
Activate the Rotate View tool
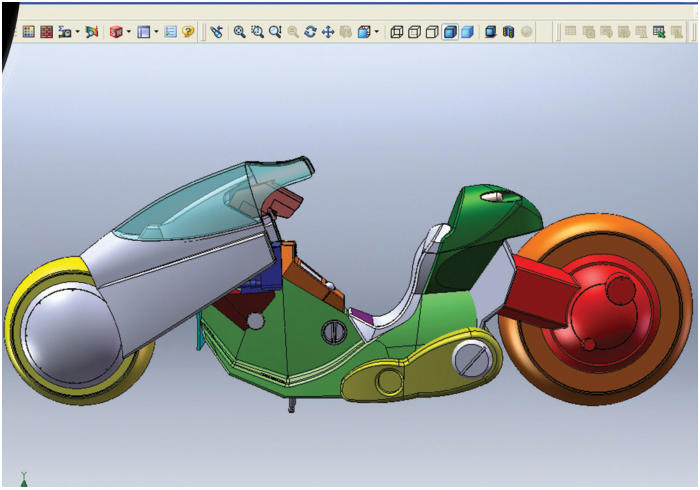310,32
